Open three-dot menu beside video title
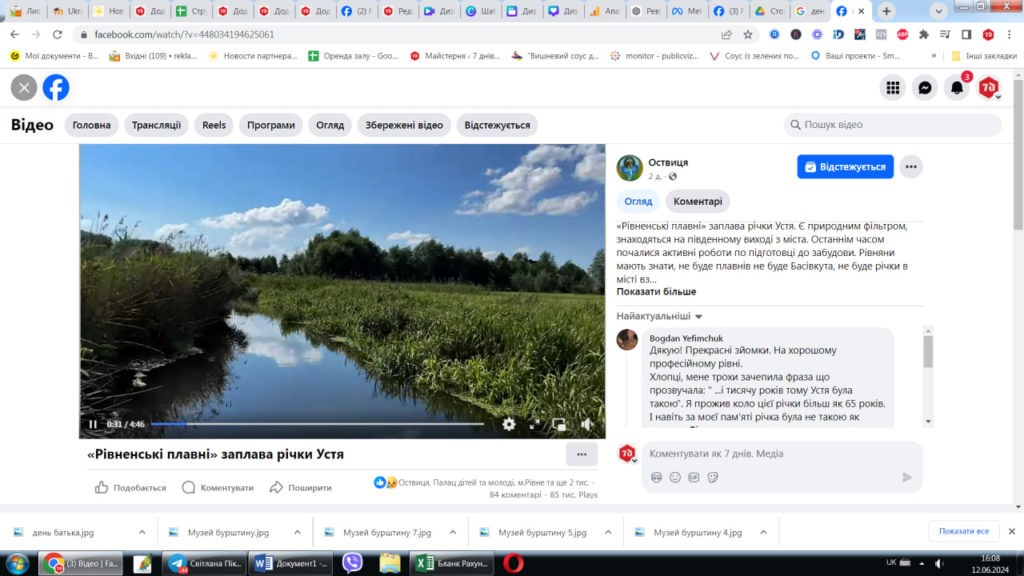Screen dimensions: 1024x576 pyautogui.click(x=581, y=454)
